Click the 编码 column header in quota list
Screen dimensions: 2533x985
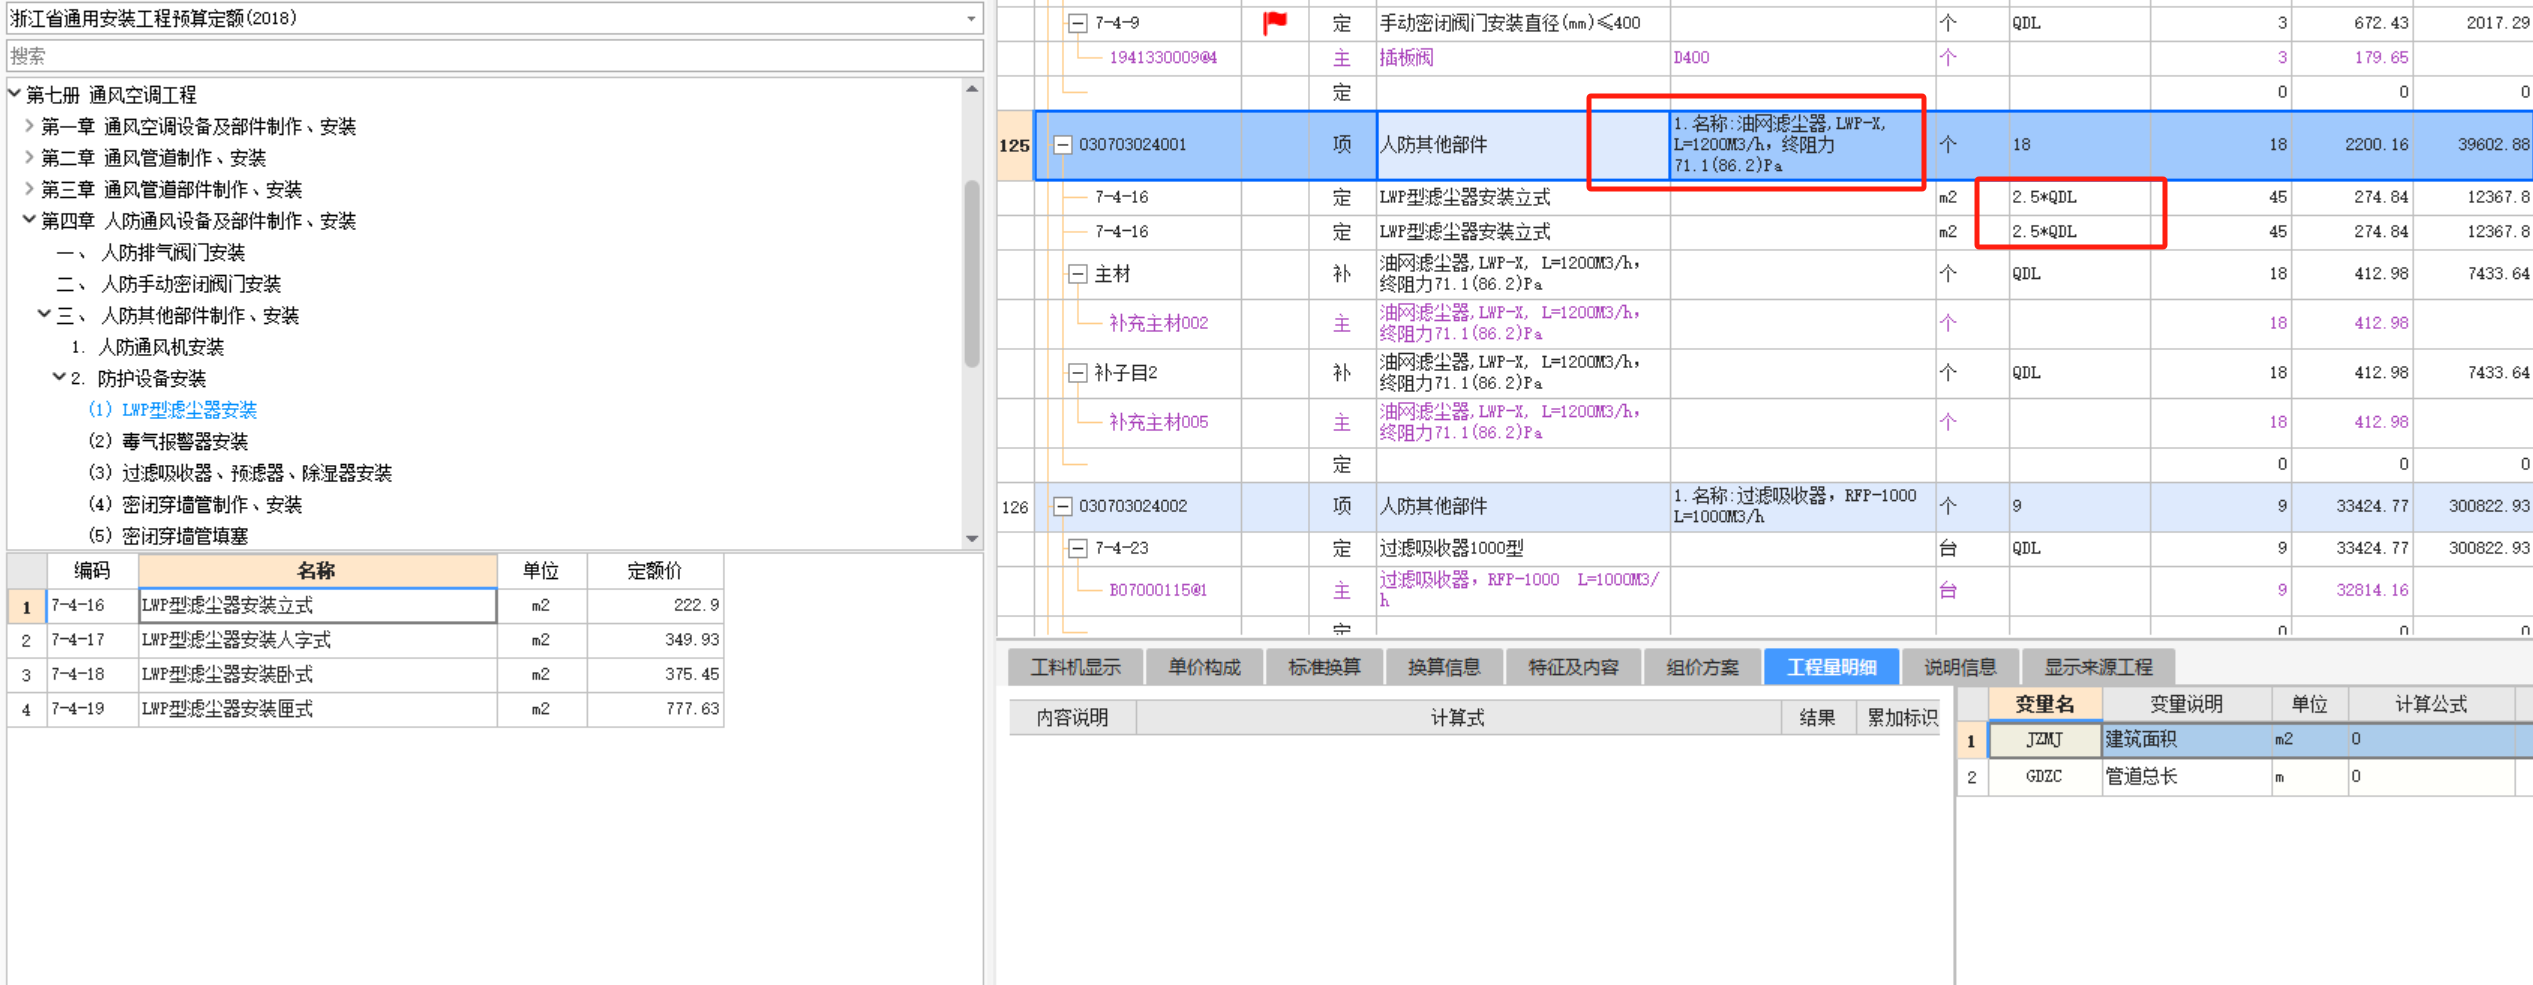pos(92,571)
